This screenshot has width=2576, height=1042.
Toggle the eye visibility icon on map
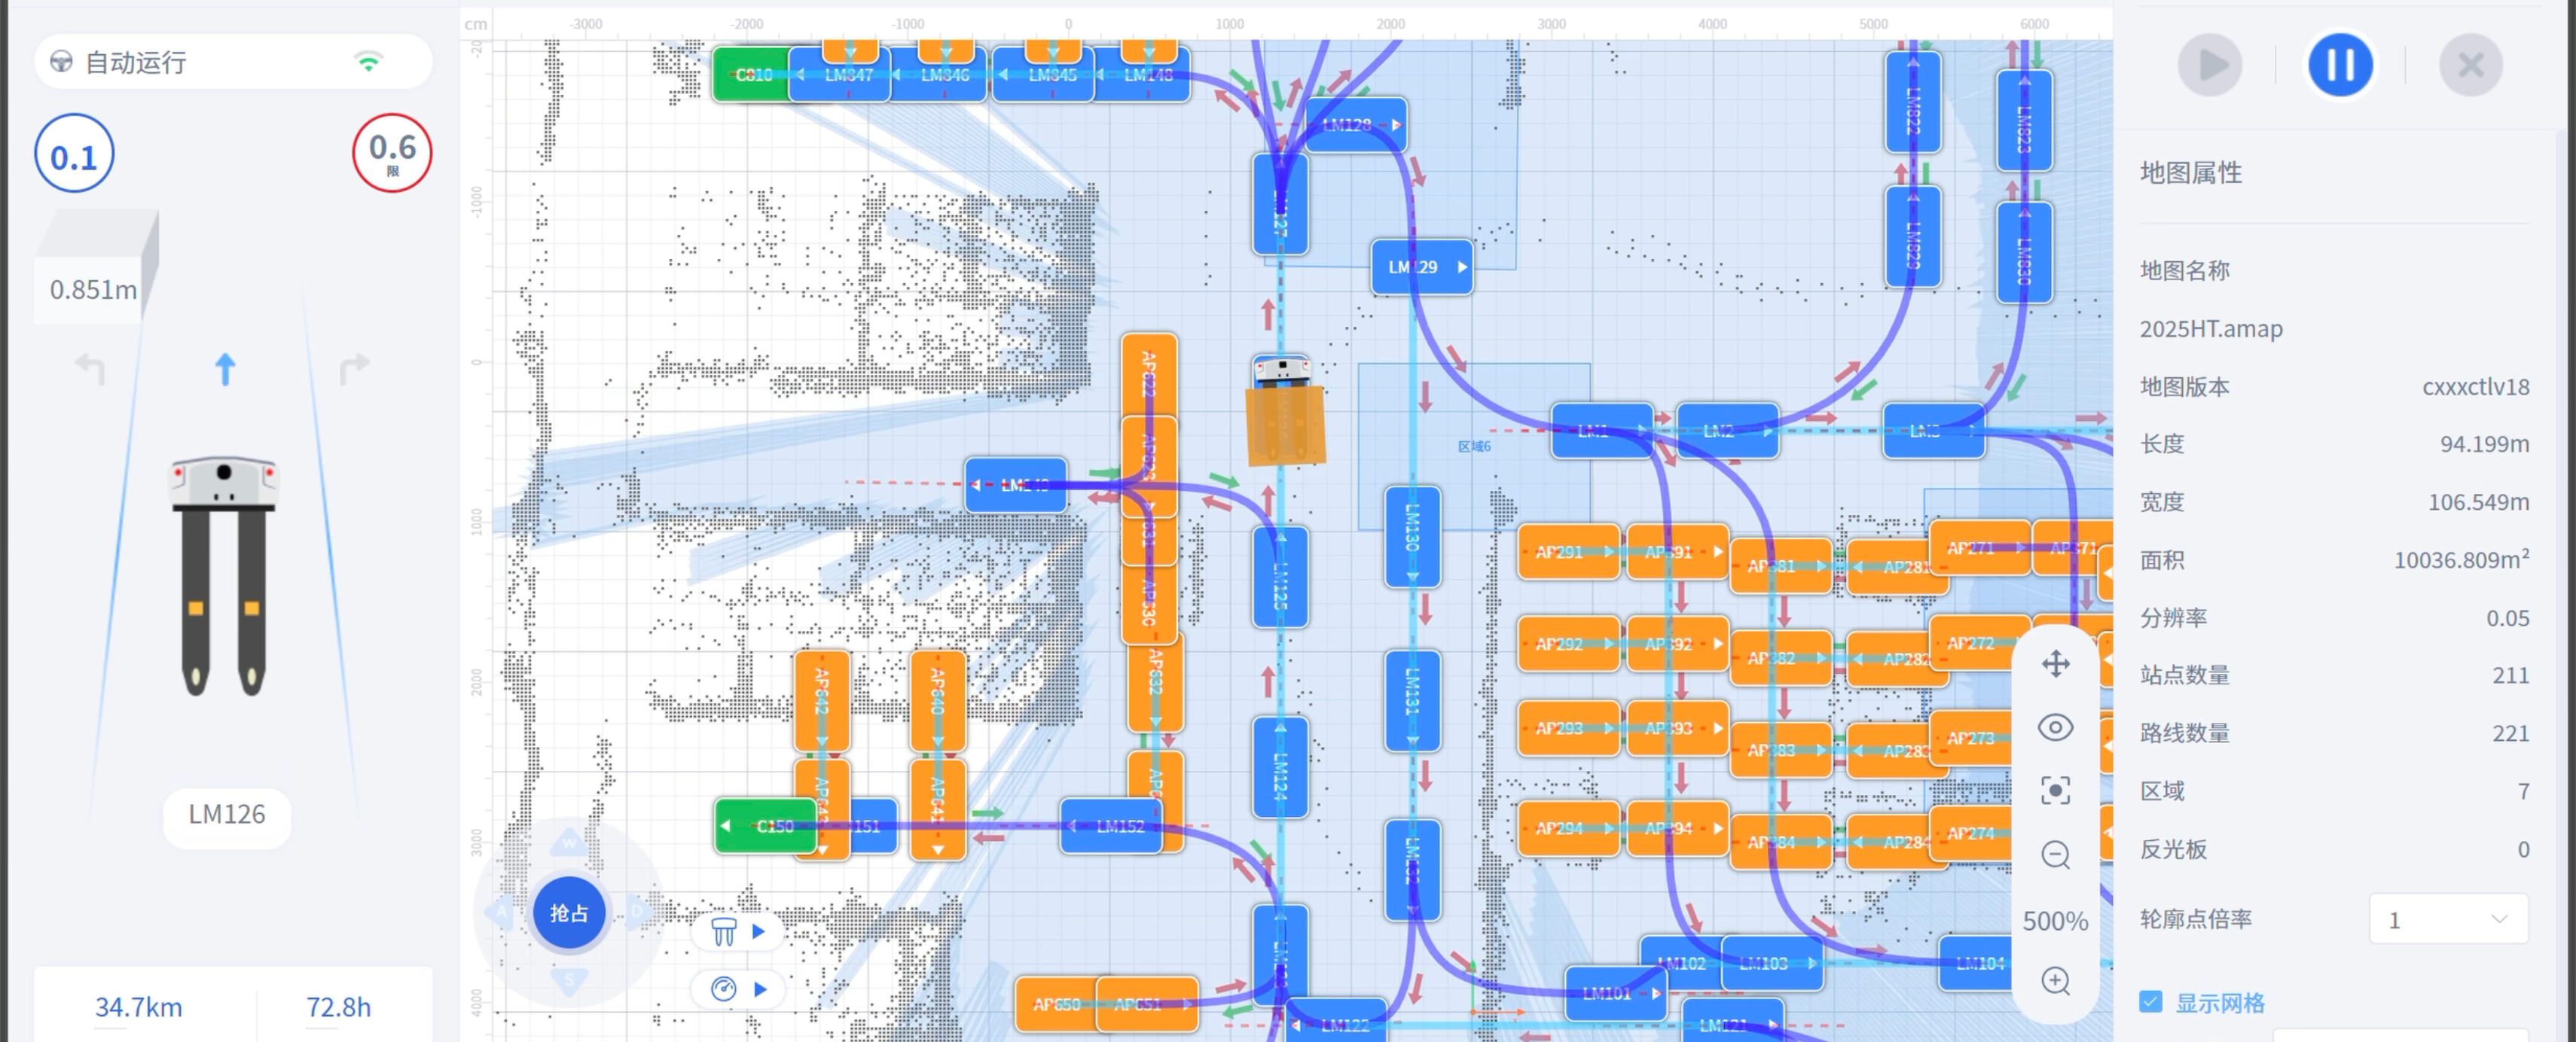pos(2055,728)
